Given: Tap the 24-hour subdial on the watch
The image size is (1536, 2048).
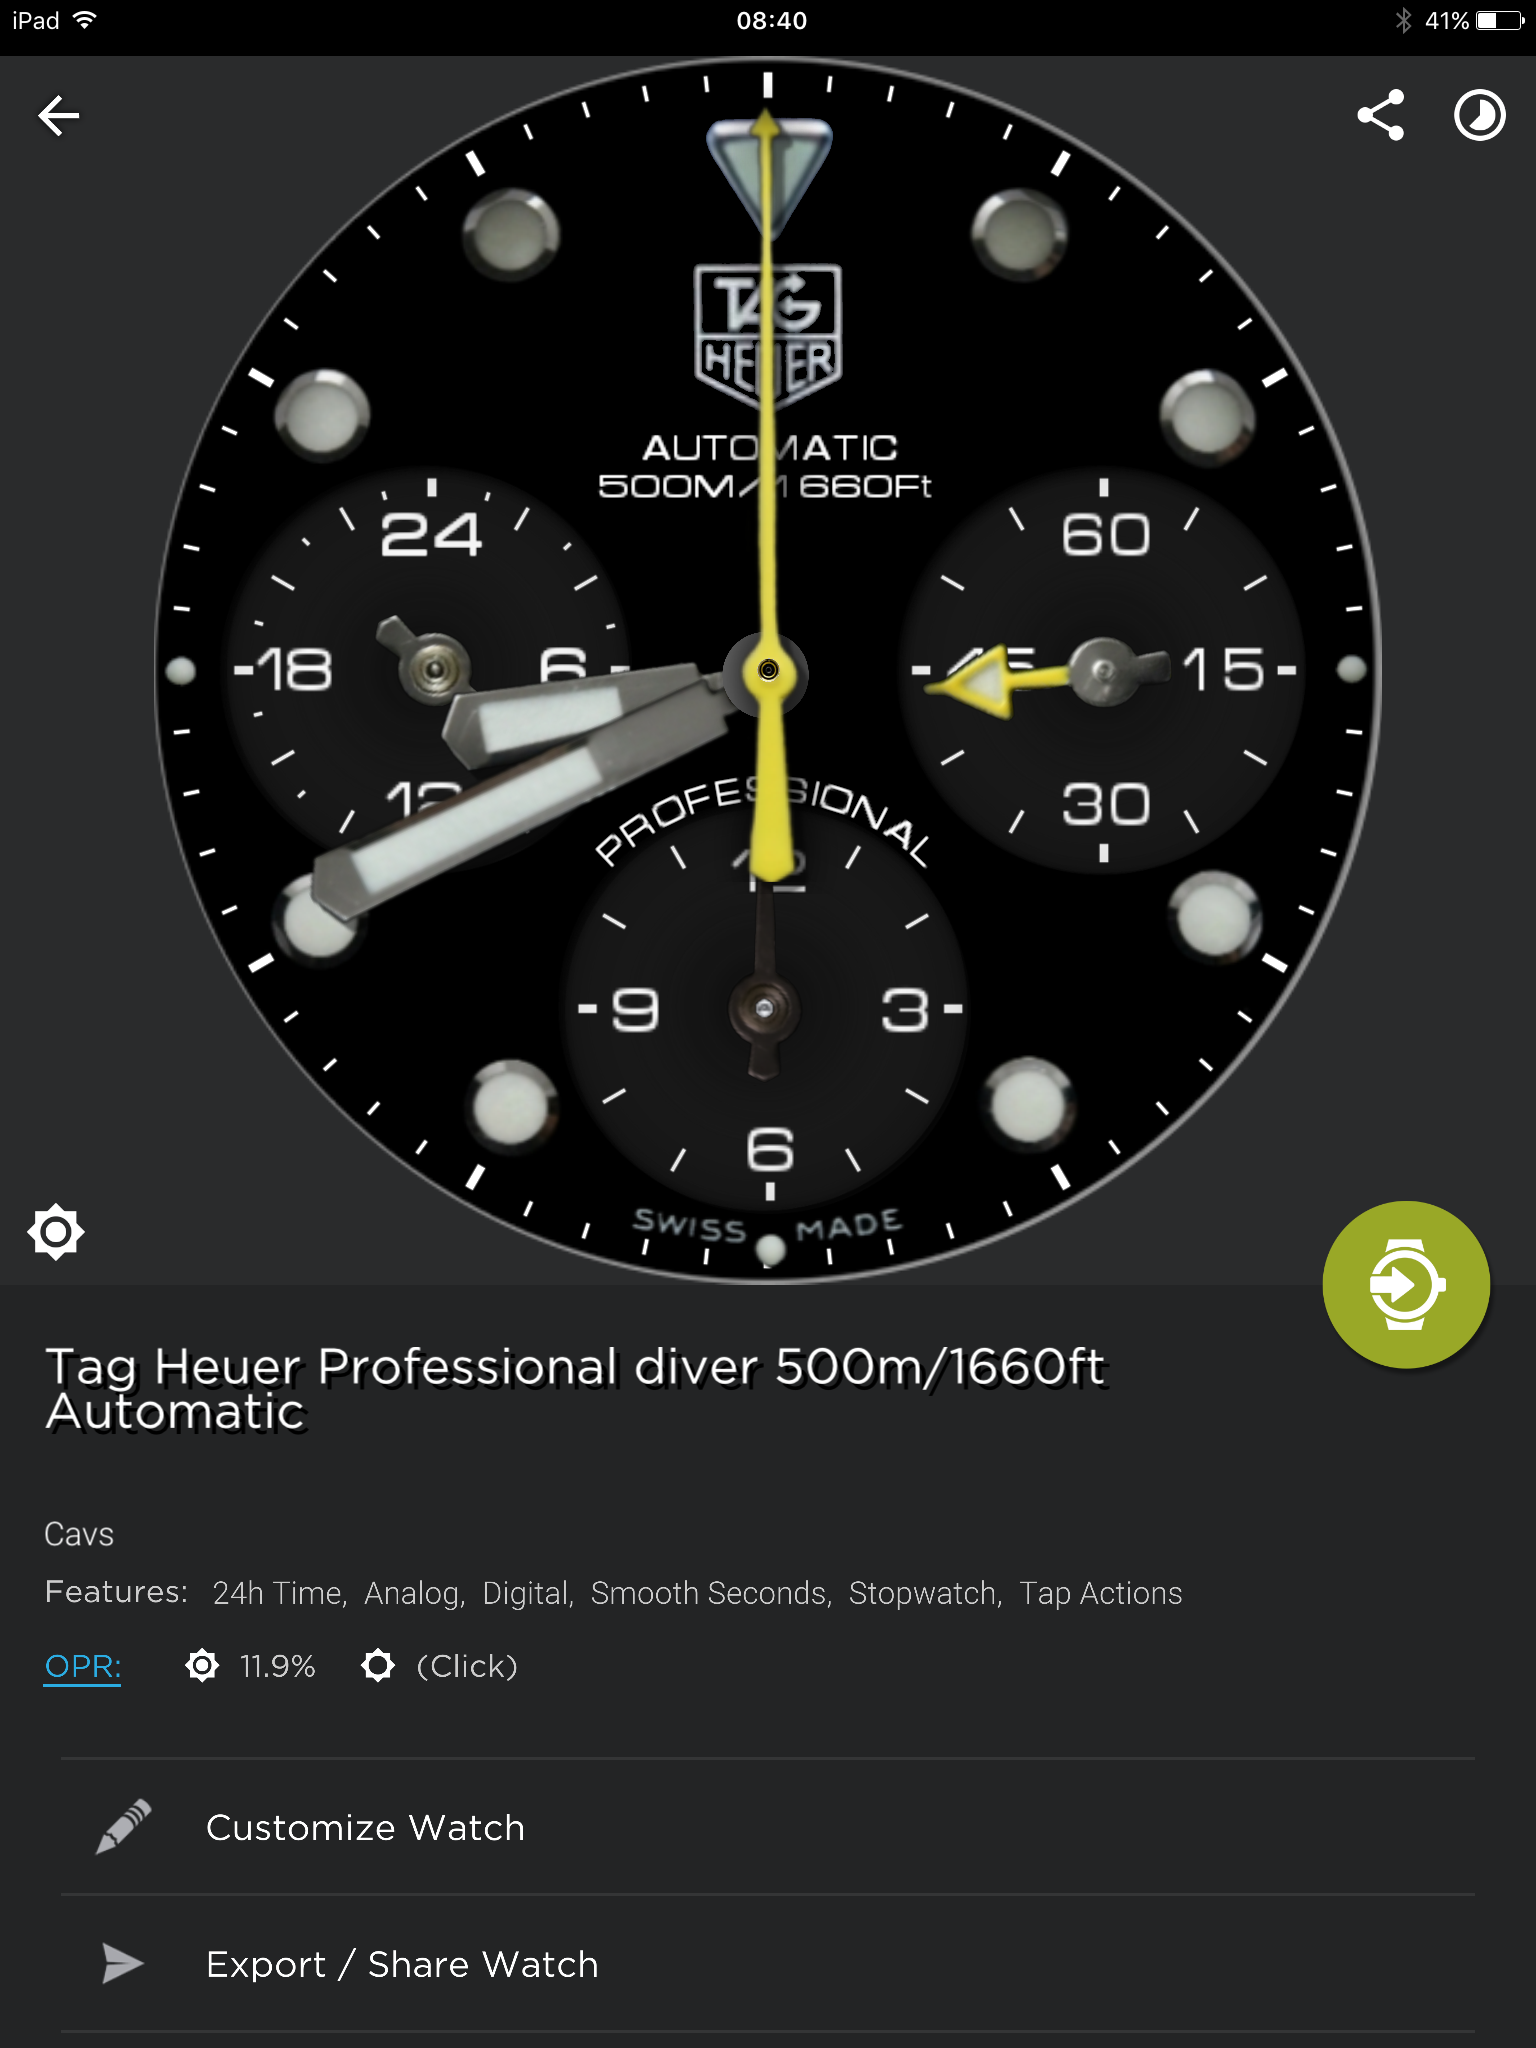Looking at the screenshot, I should (x=433, y=670).
